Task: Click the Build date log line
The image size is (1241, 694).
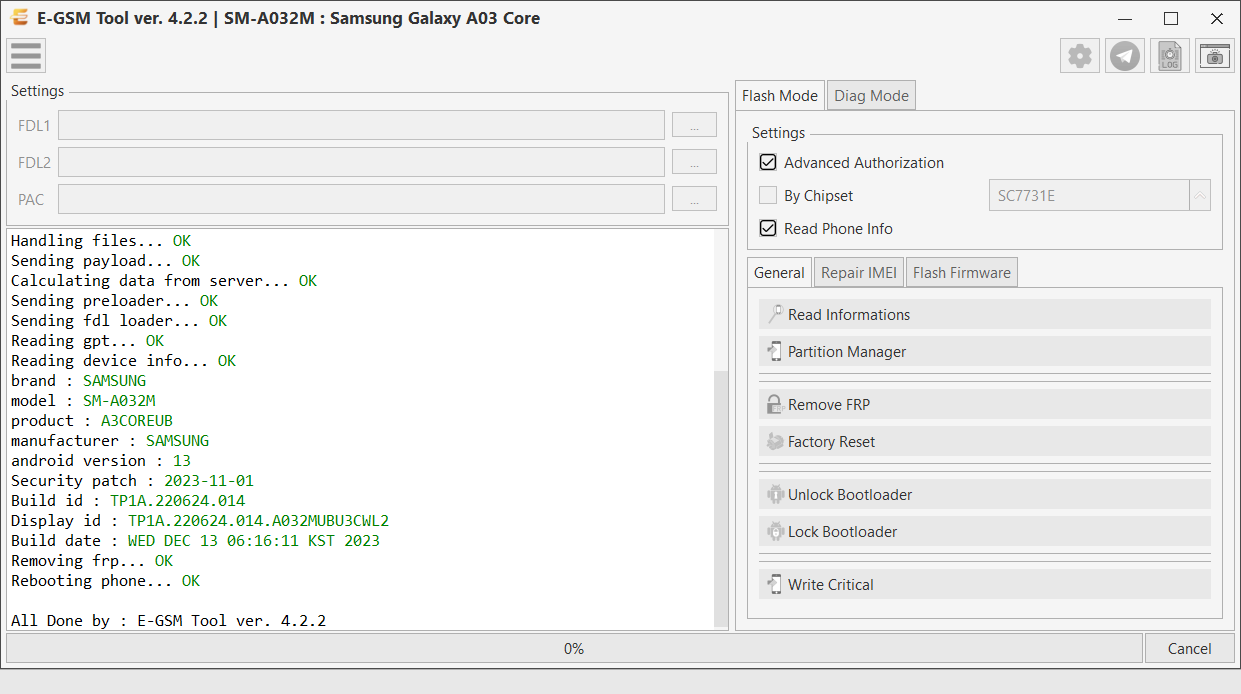Action: pos(195,540)
